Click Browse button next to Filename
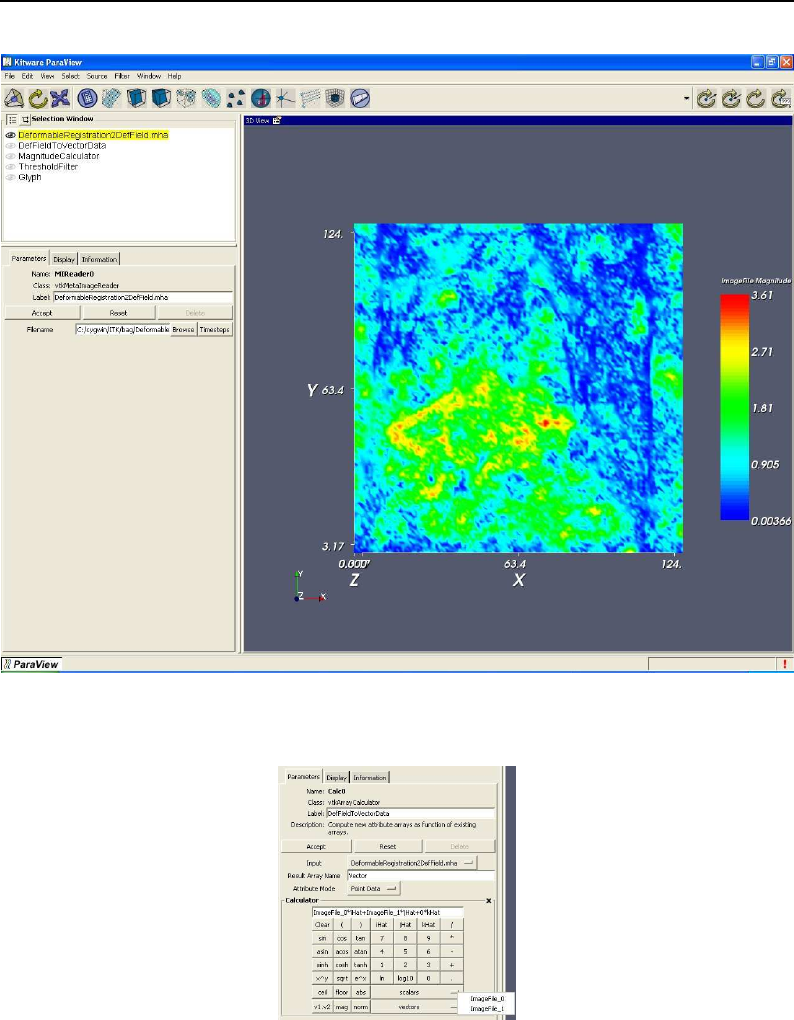Screen dimensions: 794x1020 coord(183,330)
